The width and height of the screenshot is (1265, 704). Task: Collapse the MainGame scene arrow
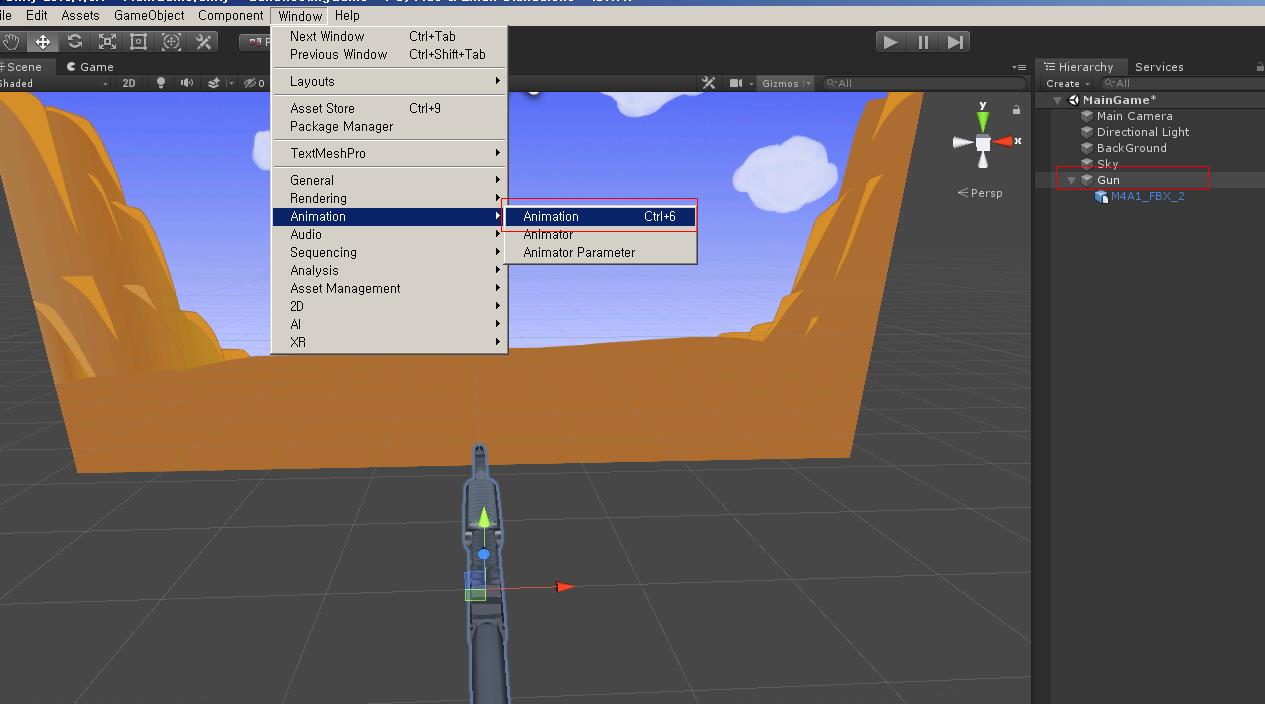pyautogui.click(x=1058, y=100)
